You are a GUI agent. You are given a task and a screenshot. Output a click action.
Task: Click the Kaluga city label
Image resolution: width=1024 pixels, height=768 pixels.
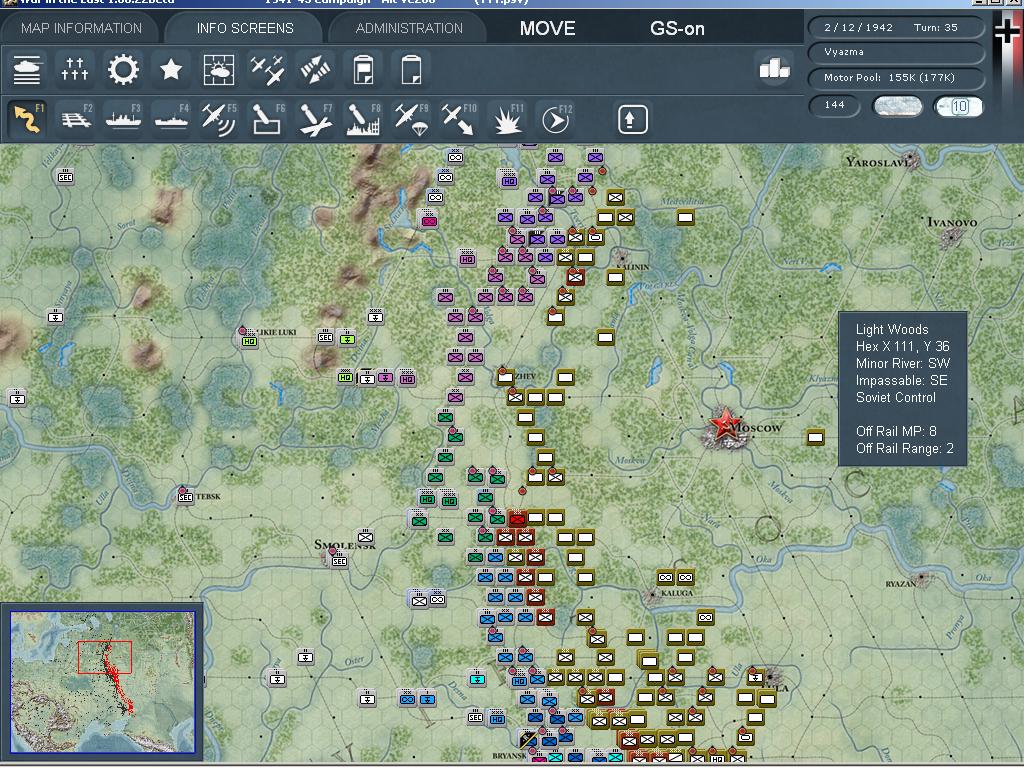point(677,593)
